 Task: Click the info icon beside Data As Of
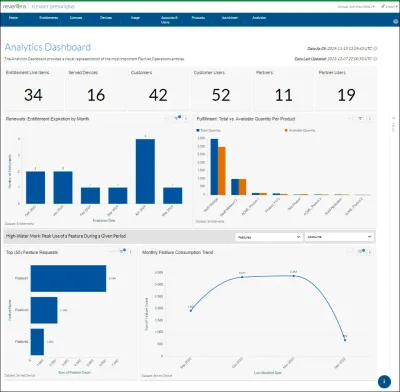coord(375,49)
